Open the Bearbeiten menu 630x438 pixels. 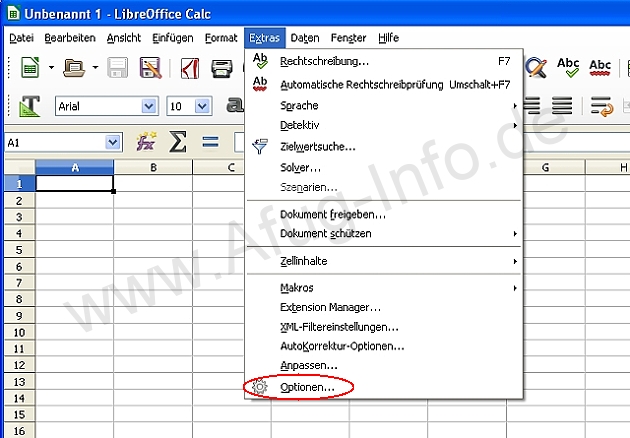point(70,38)
